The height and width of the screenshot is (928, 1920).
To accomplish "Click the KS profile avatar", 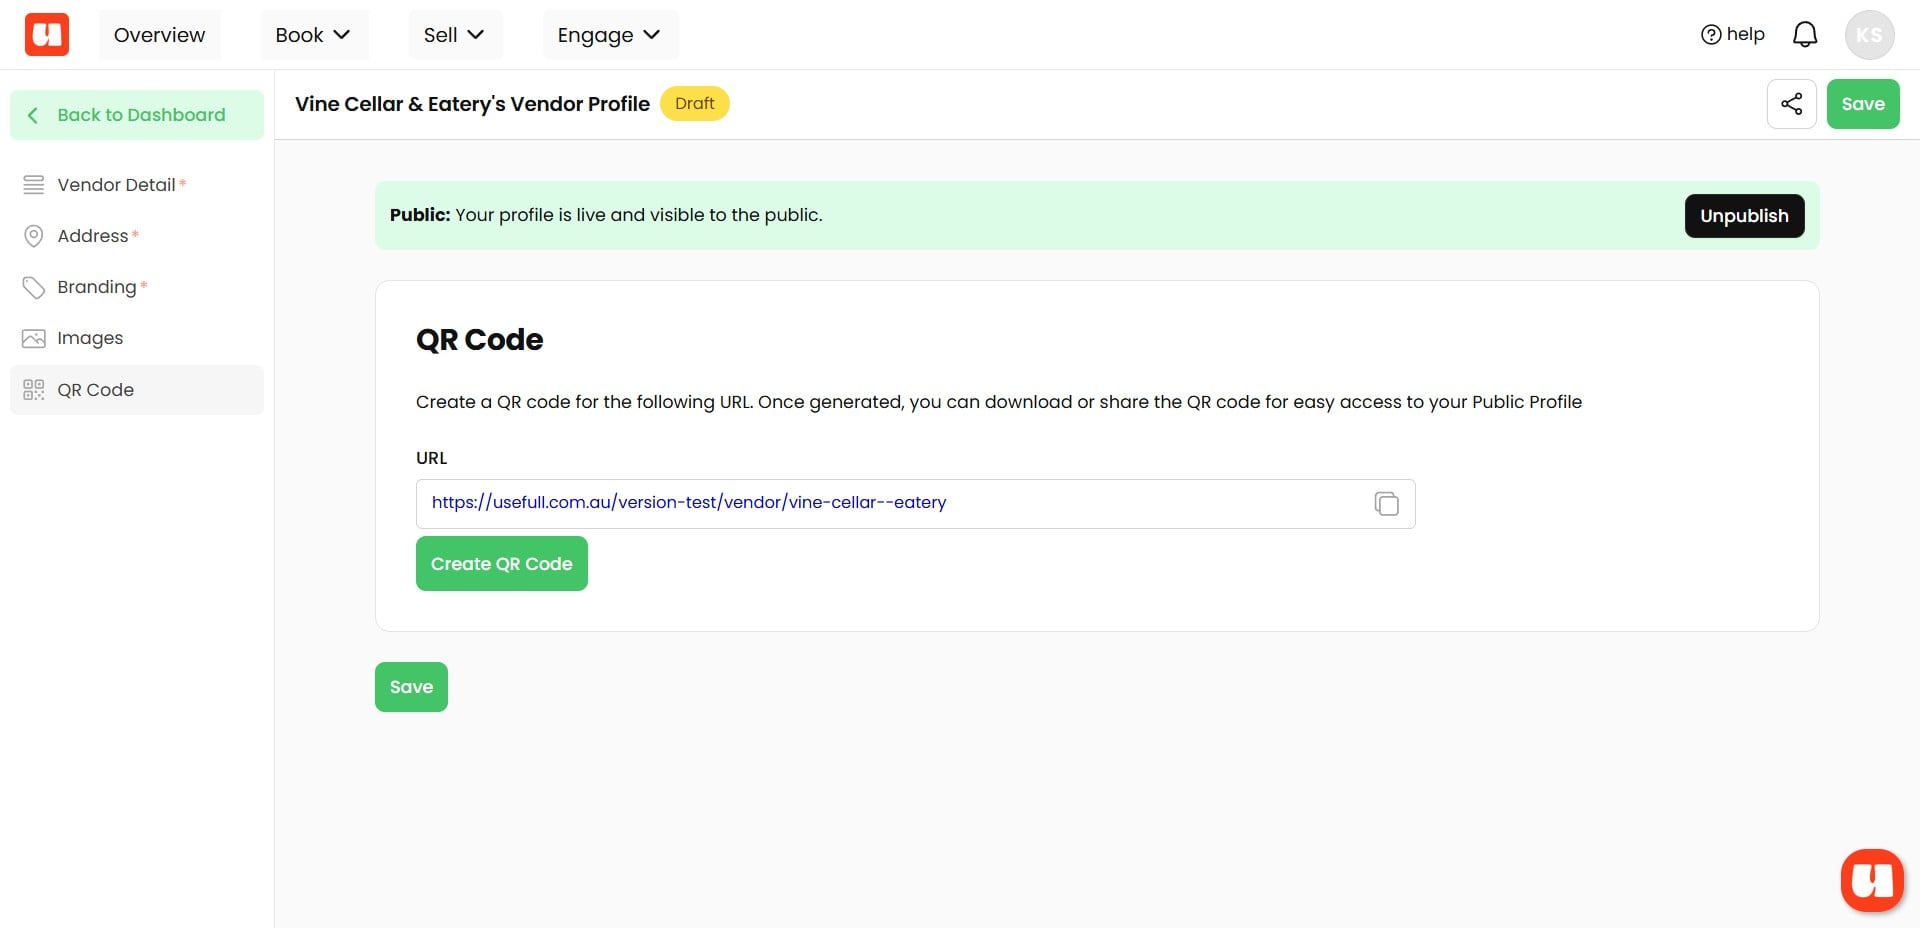I will tap(1869, 33).
